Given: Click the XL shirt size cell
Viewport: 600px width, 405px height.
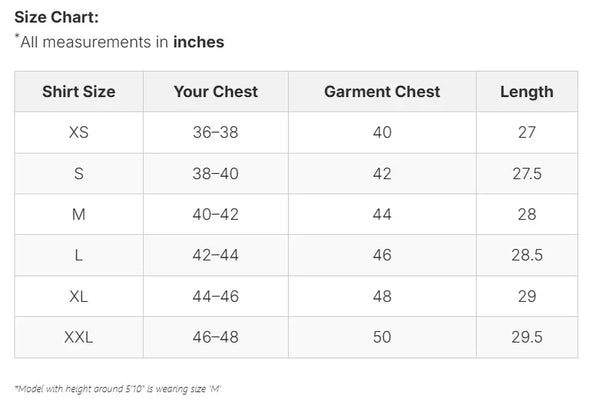Looking at the screenshot, I should pyautogui.click(x=78, y=296).
